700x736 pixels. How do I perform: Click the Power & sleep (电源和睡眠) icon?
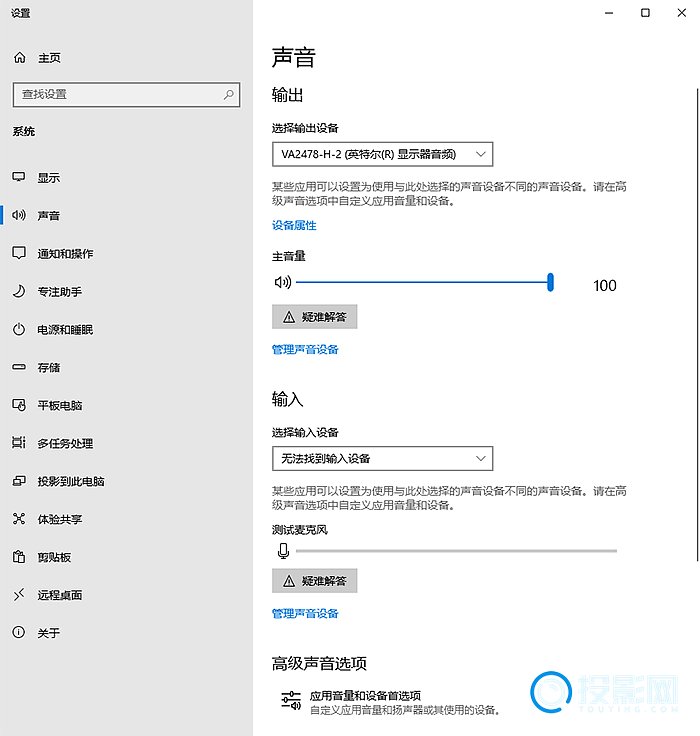pos(19,330)
